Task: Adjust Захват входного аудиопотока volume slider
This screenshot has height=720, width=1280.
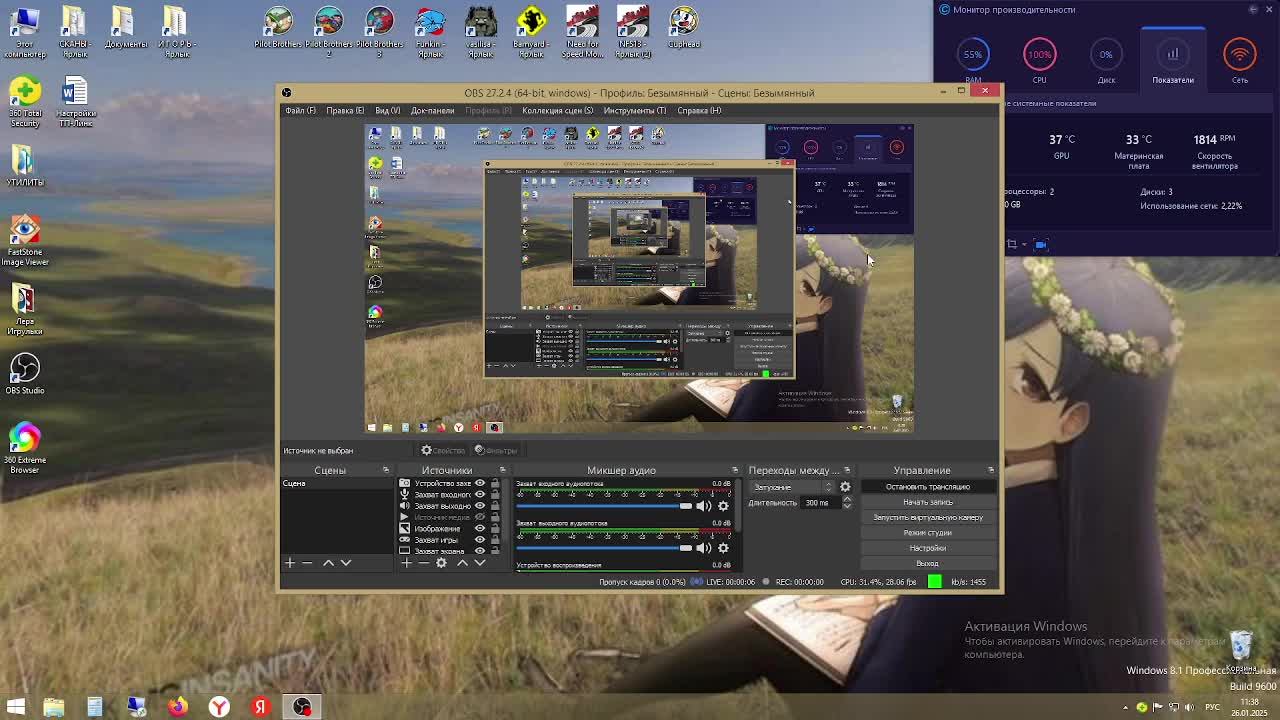Action: click(604, 506)
